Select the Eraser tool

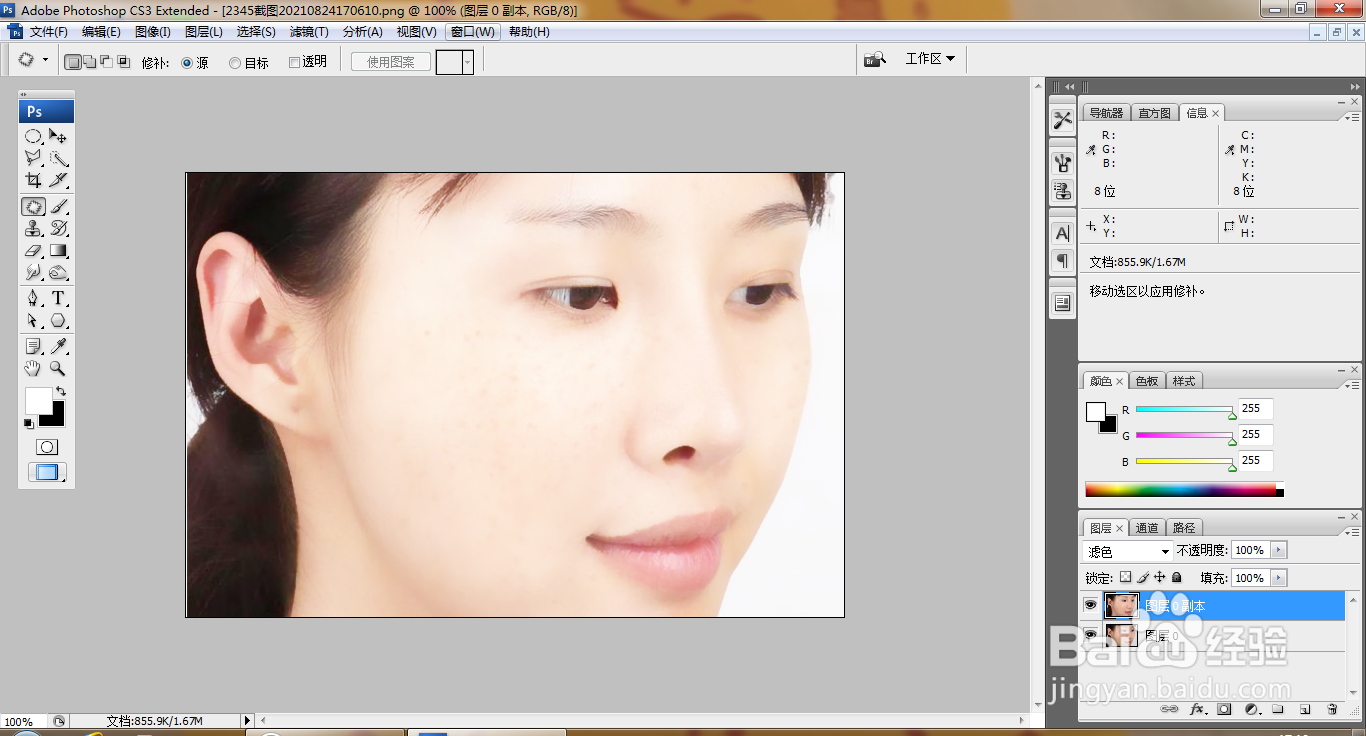click(33, 251)
